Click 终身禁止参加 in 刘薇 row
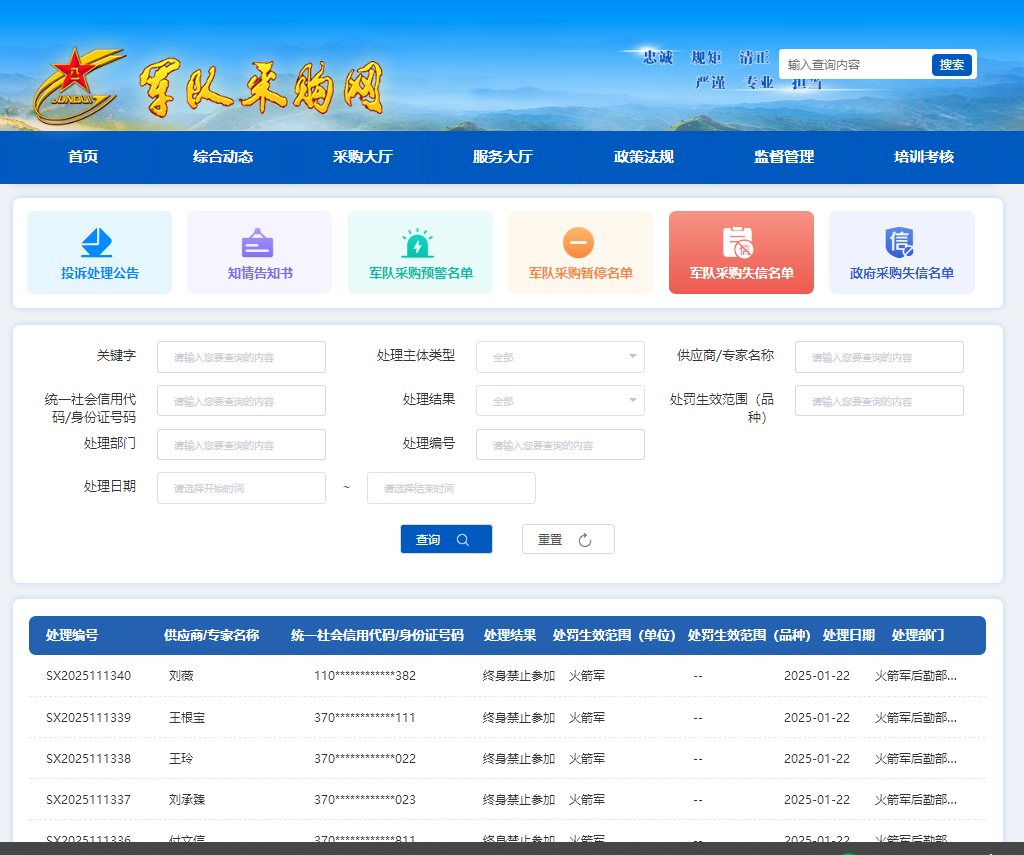 coord(519,675)
